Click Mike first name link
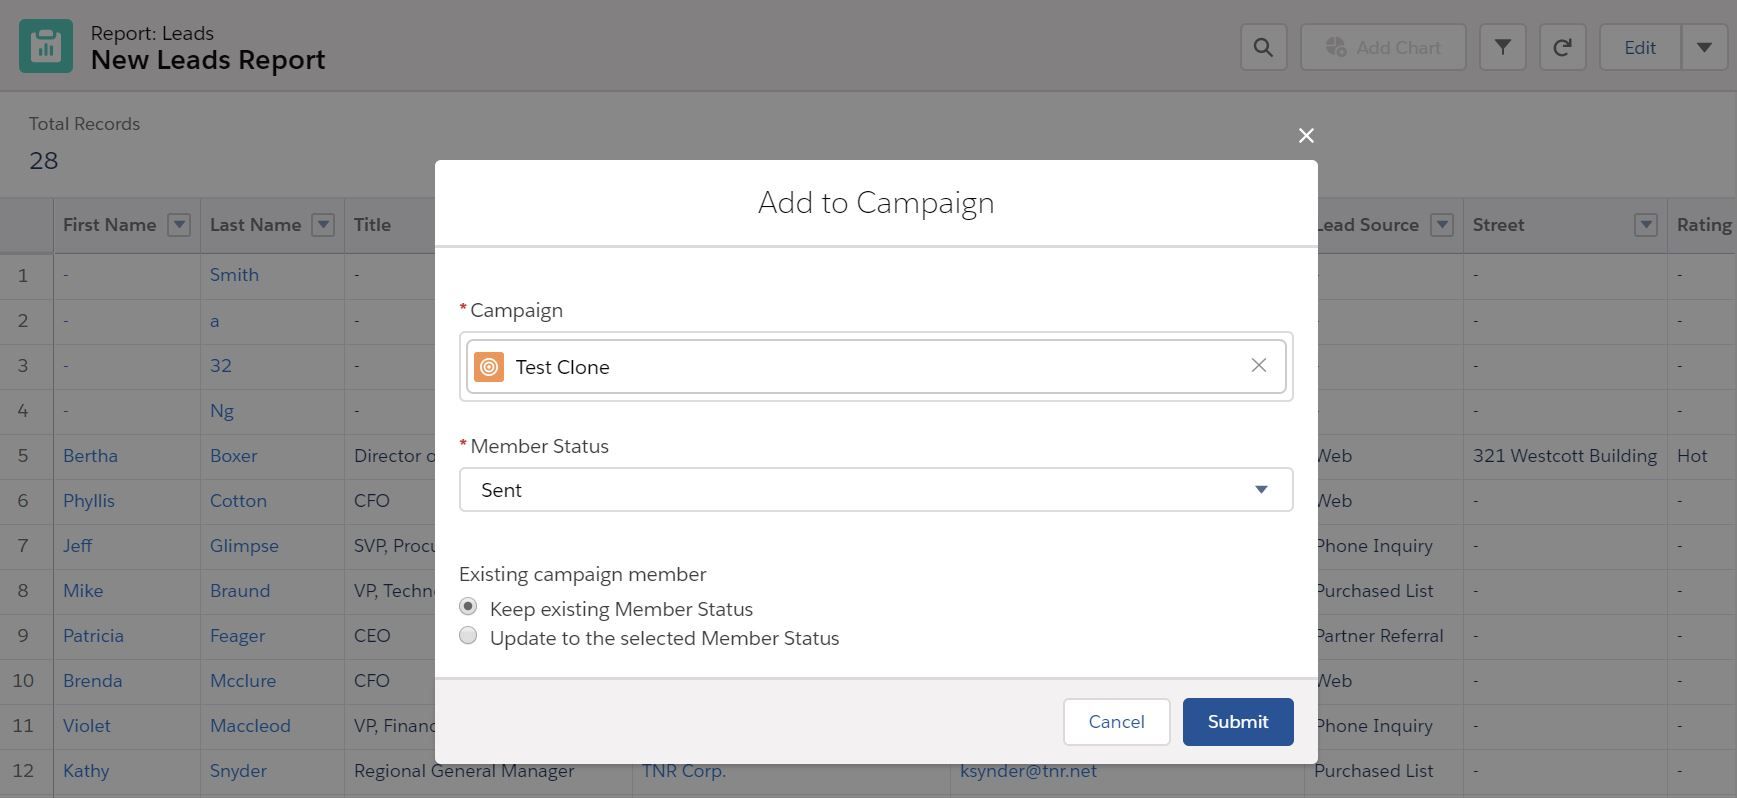 coord(83,591)
